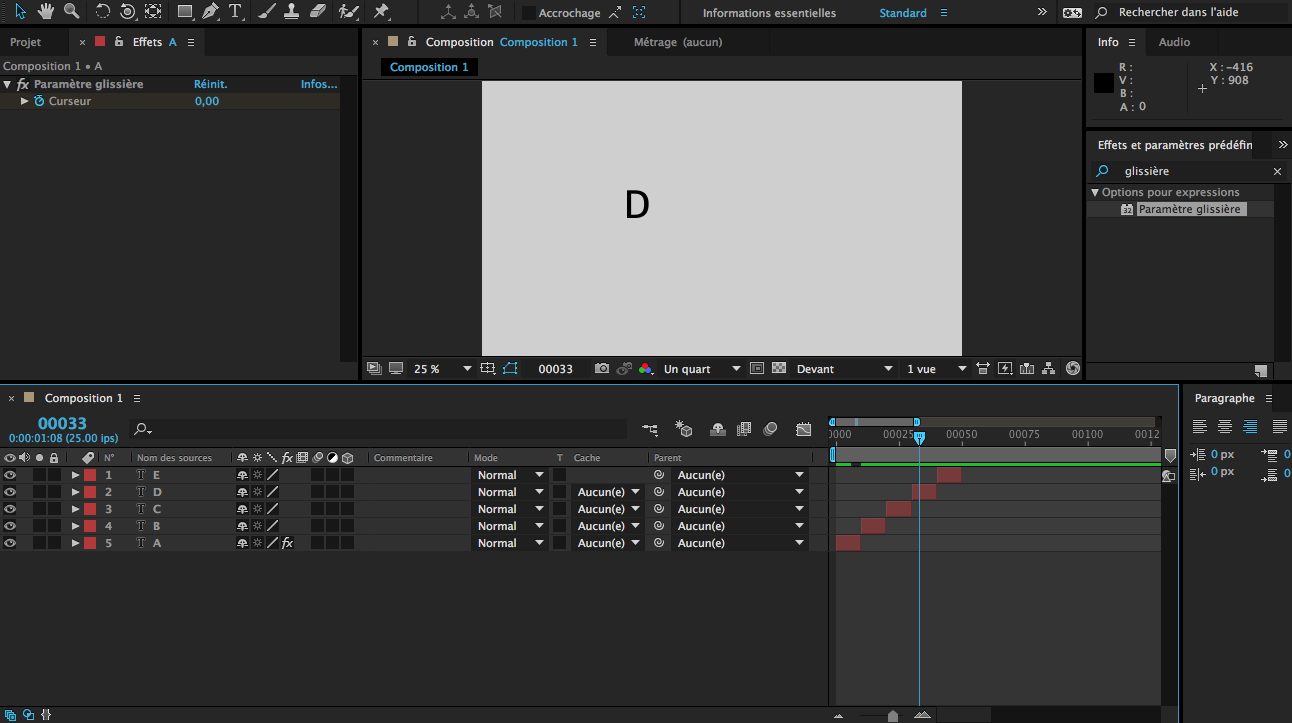Select the Eraser tool
The height and width of the screenshot is (723, 1292).
(317, 12)
